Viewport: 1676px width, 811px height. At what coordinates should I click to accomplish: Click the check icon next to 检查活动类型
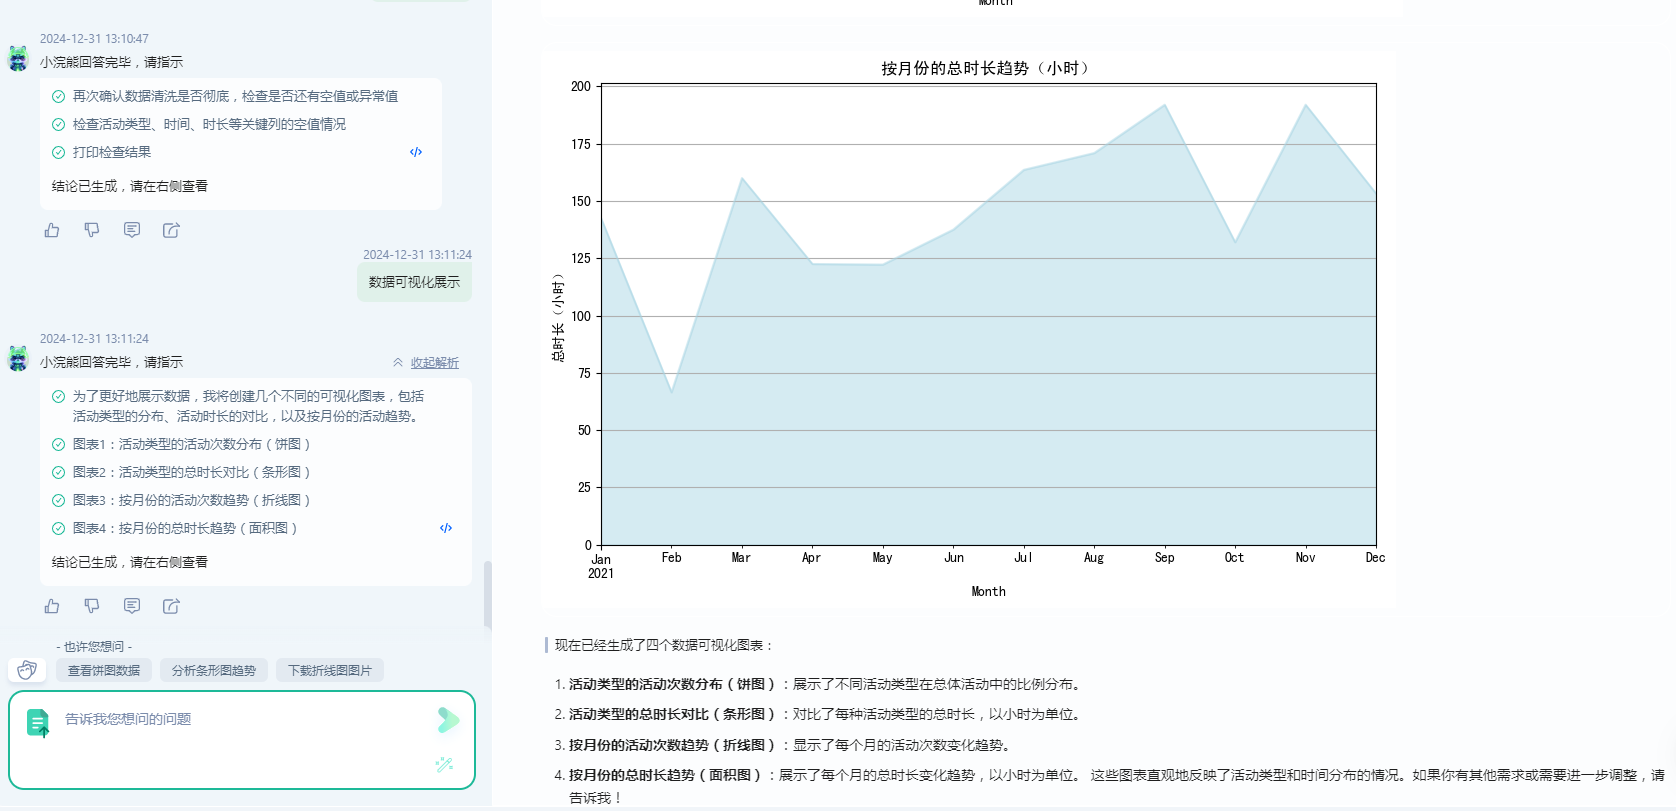click(x=59, y=124)
